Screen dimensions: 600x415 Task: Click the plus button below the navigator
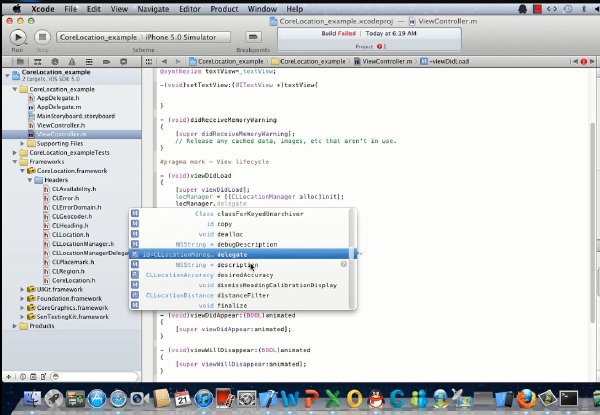point(9,377)
